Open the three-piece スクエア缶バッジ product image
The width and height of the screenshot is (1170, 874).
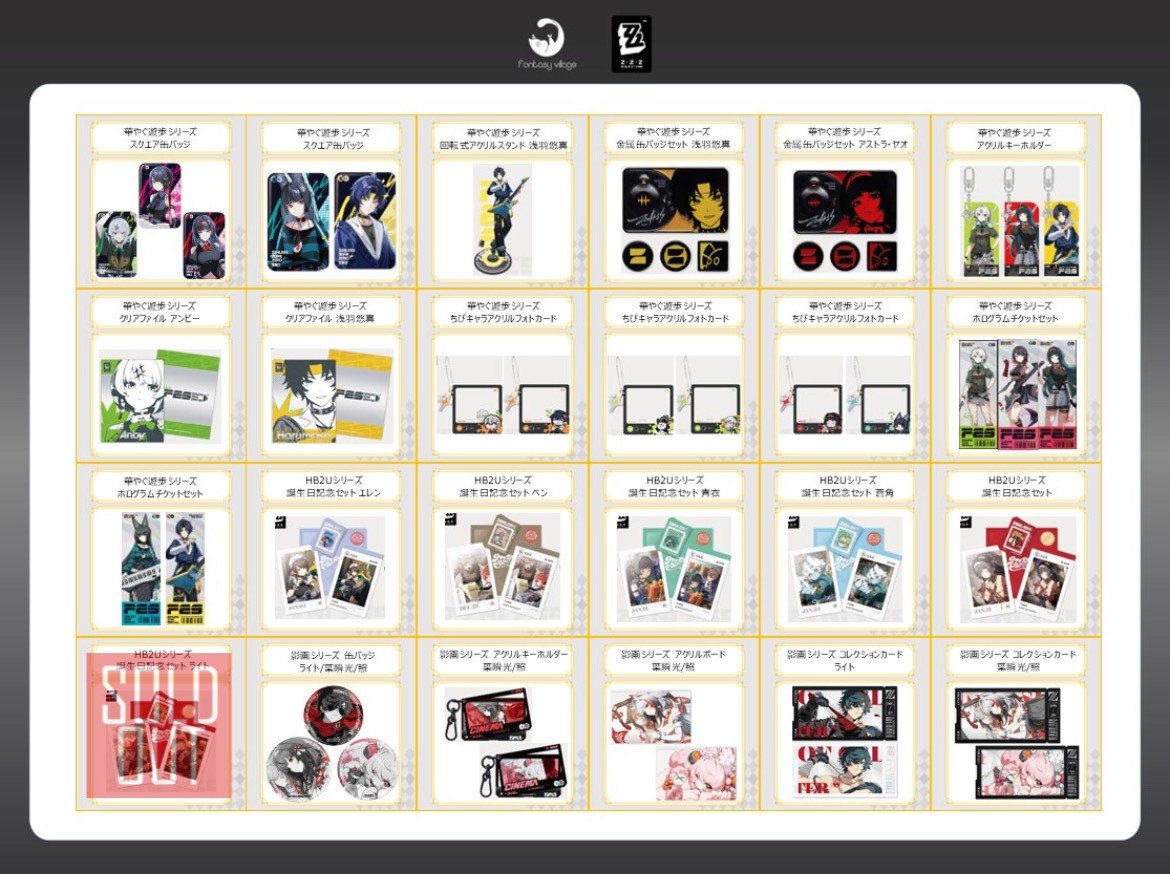click(x=160, y=221)
